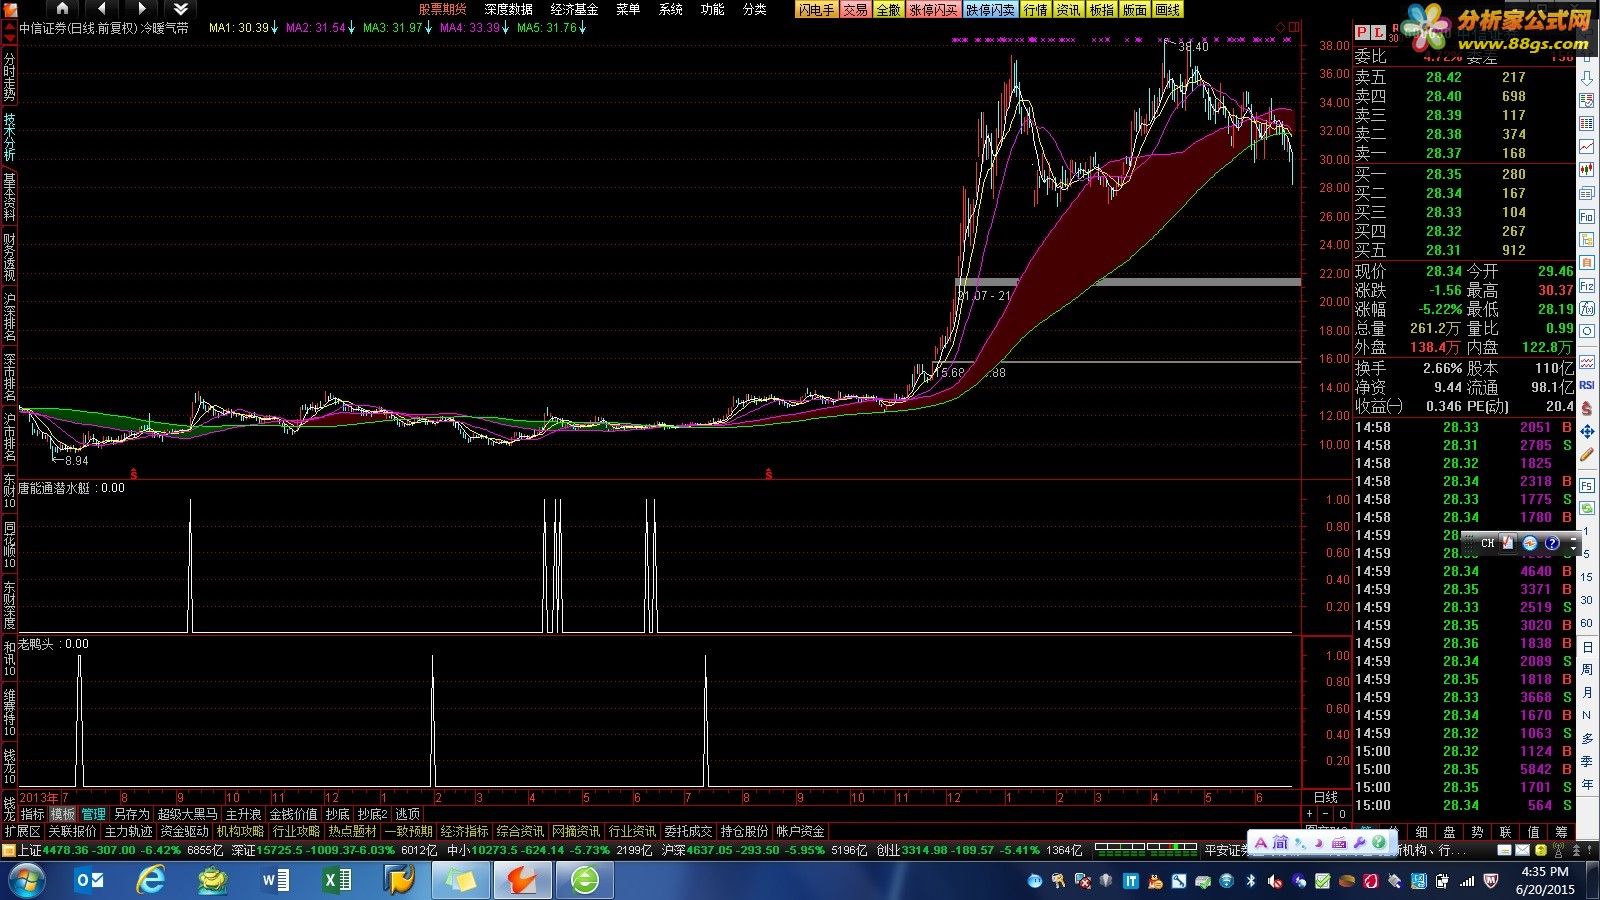This screenshot has width=1600, height=900.
Task: Select 基本资料 in the left sidebar
Action: pyautogui.click(x=9, y=196)
